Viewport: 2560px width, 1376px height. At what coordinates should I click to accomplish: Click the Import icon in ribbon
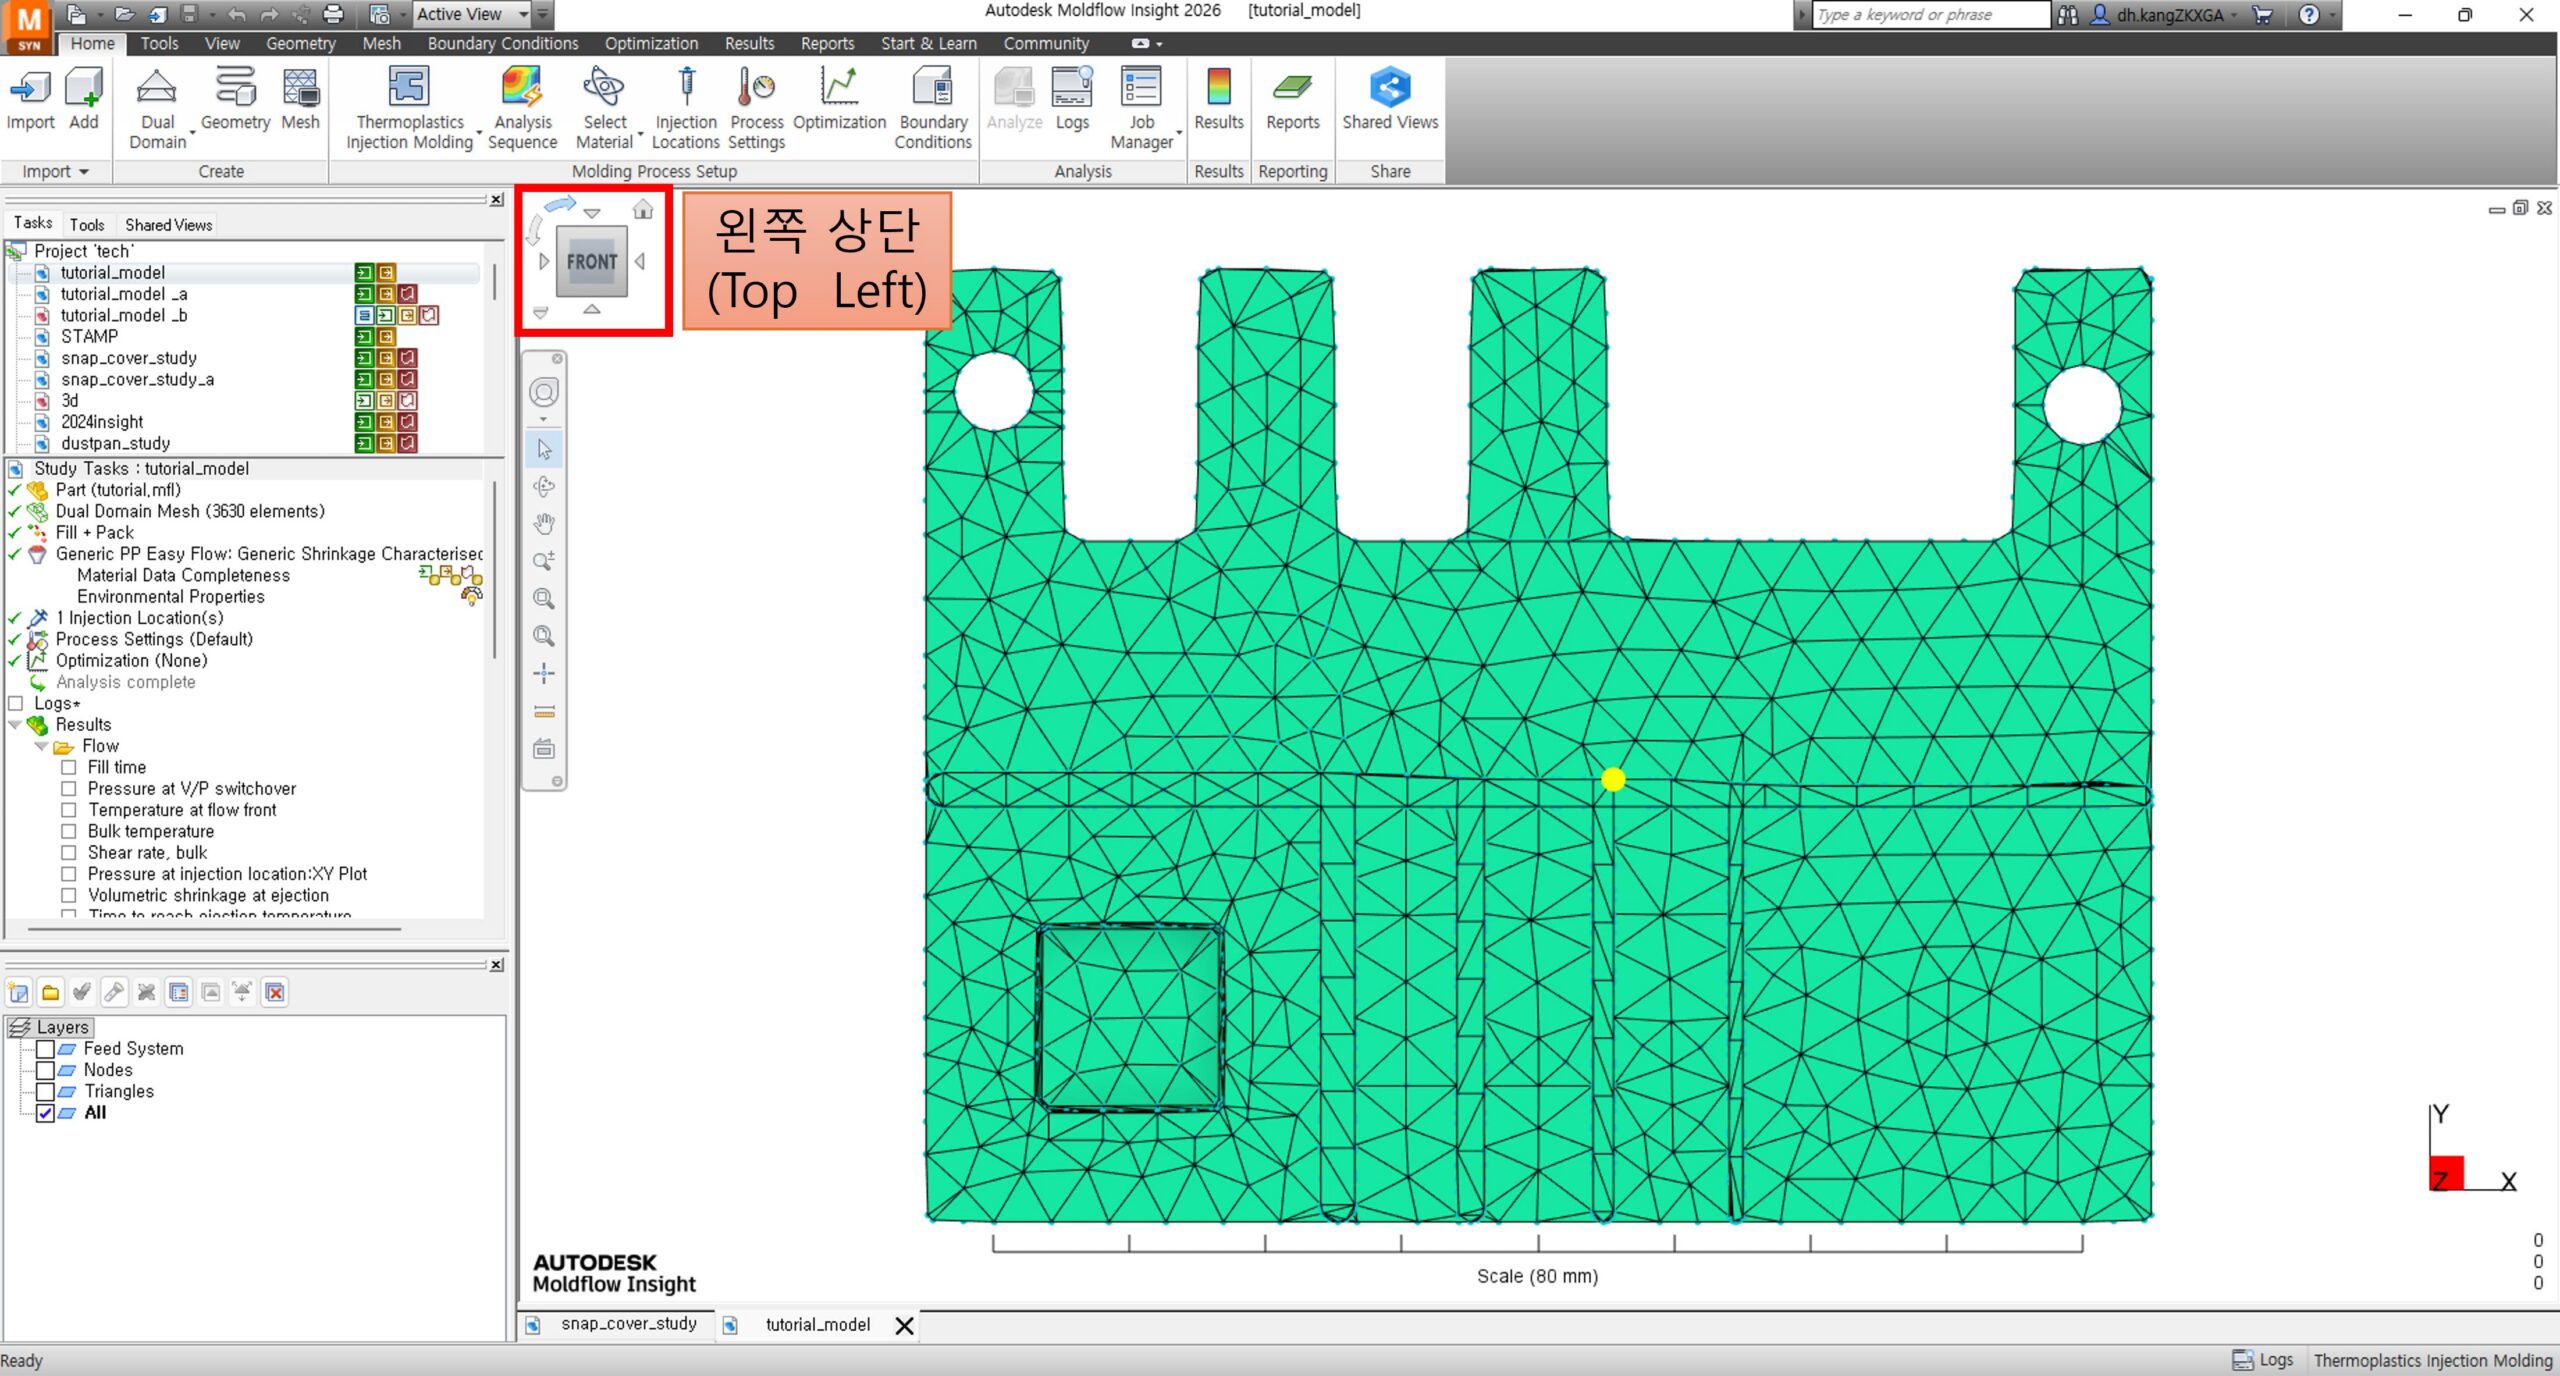30,88
